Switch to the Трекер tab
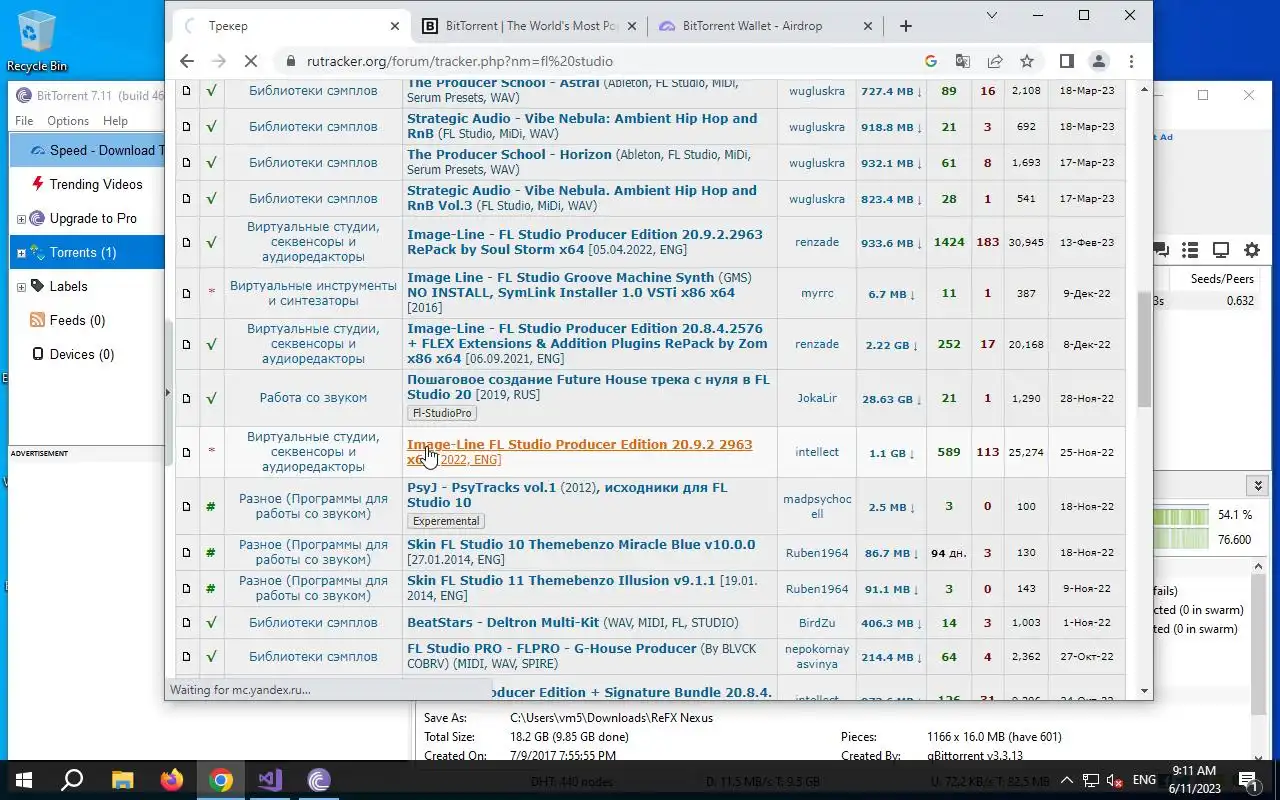Viewport: 1280px width, 800px height. click(290, 26)
